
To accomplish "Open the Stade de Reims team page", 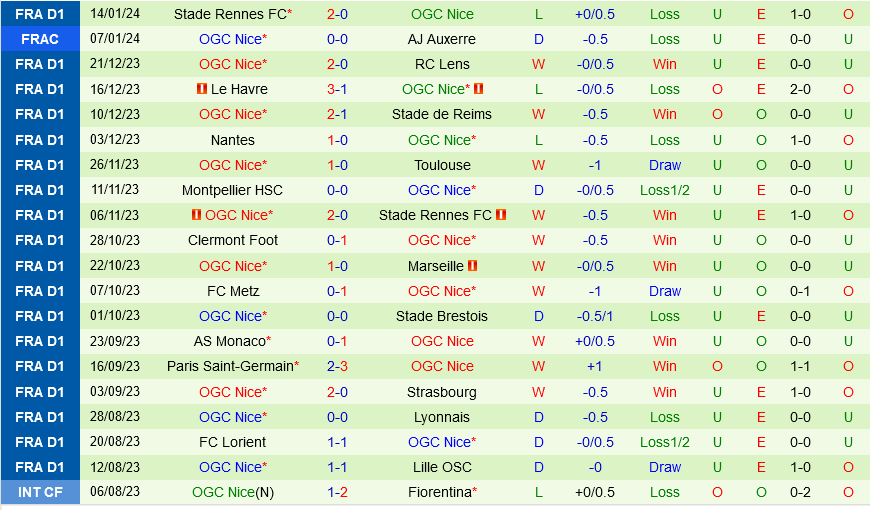I will tap(442, 114).
